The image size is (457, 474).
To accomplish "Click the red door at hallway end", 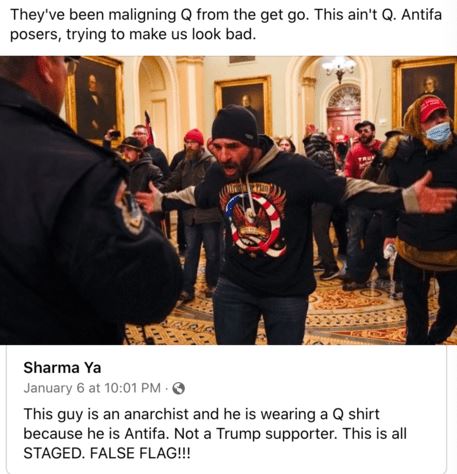I will click(343, 121).
